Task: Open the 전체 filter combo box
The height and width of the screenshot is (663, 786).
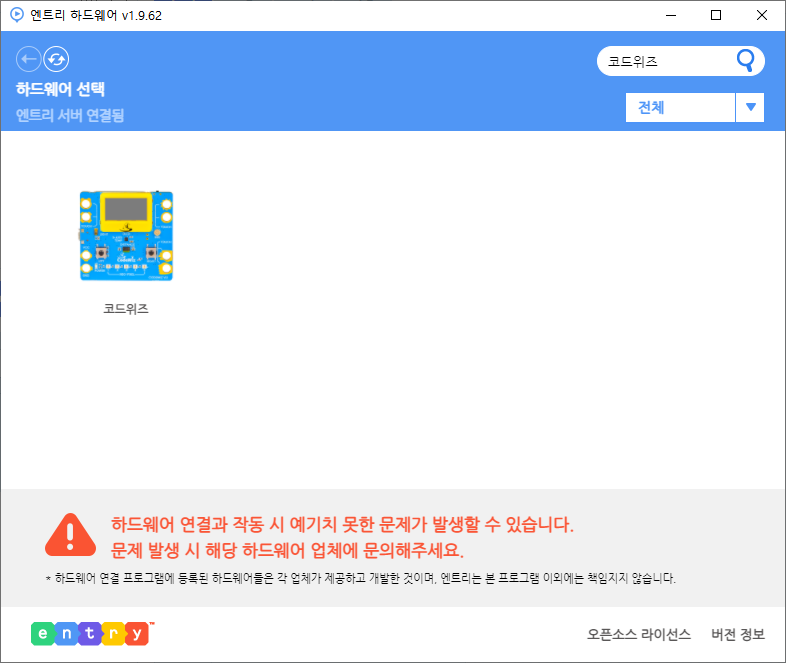Action: tap(695, 107)
